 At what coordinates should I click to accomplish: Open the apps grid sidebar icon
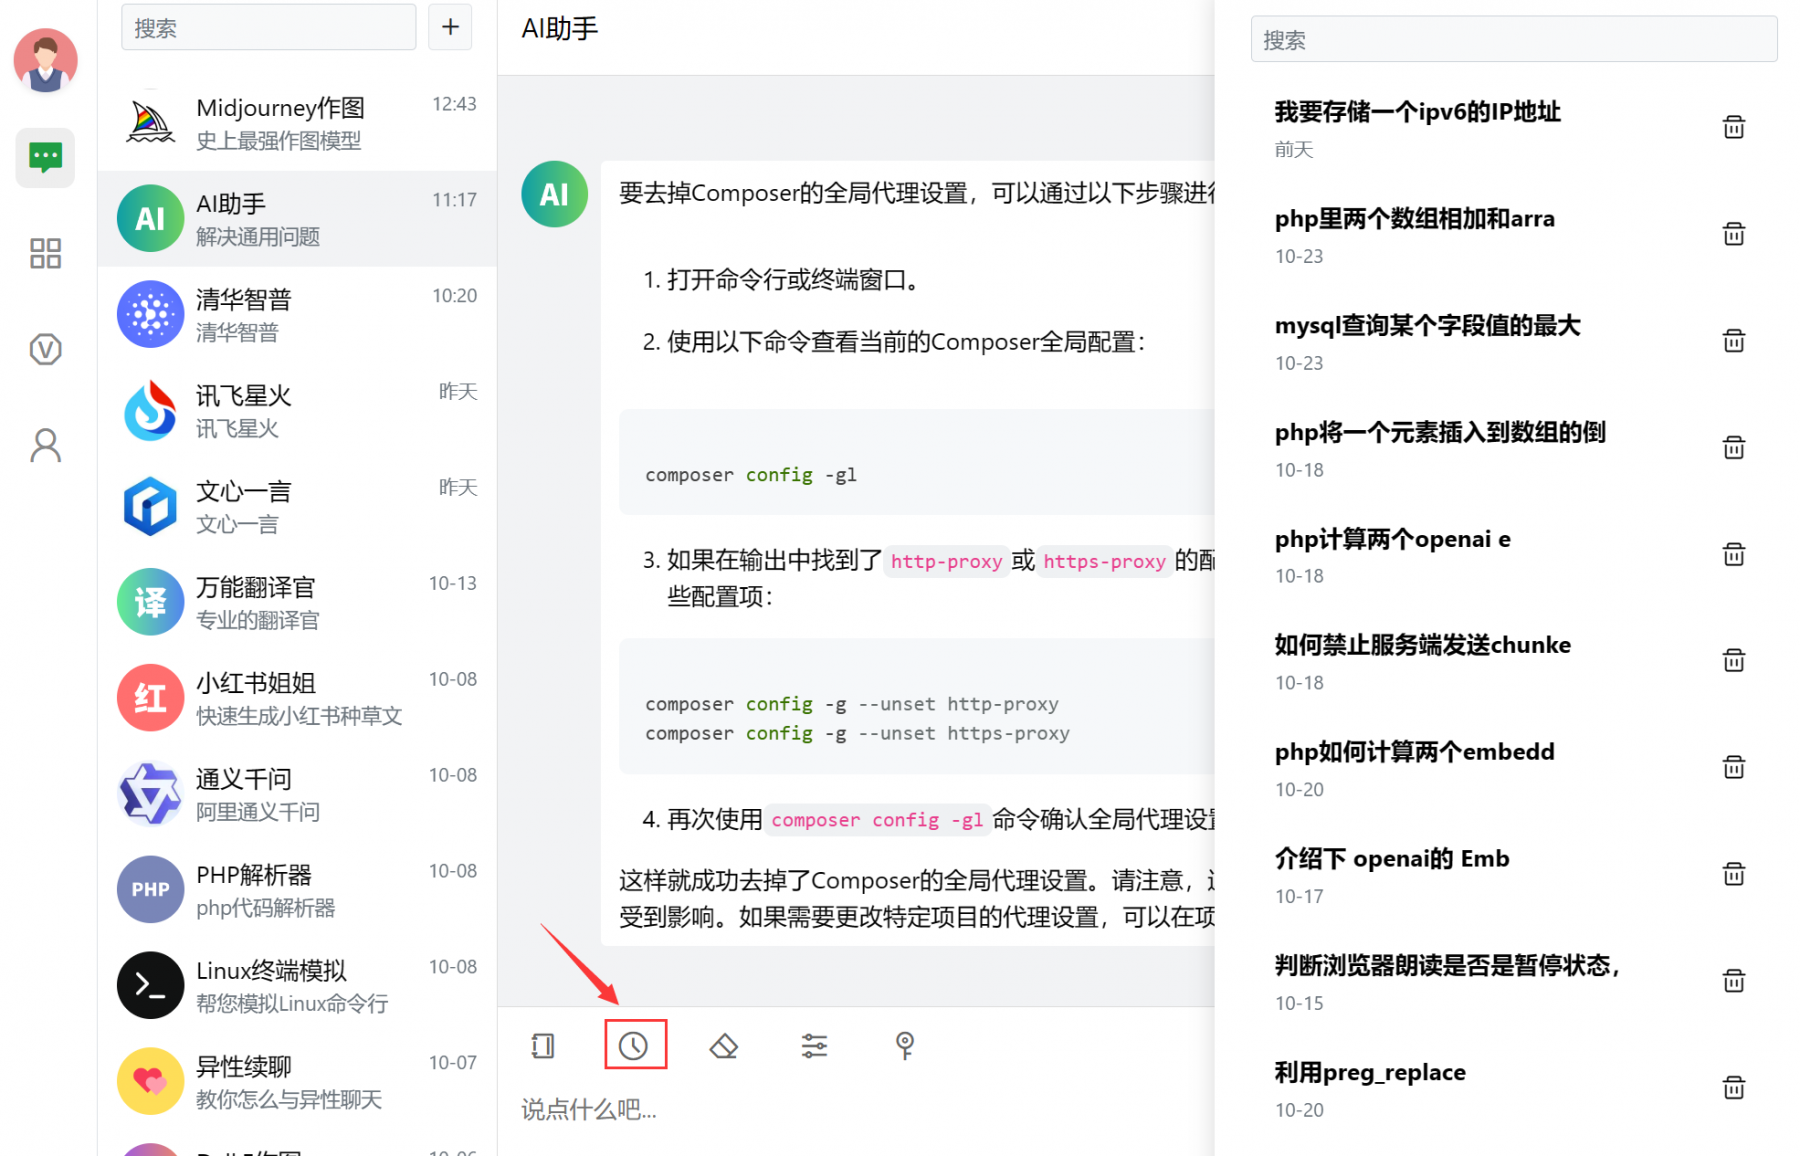(x=45, y=253)
